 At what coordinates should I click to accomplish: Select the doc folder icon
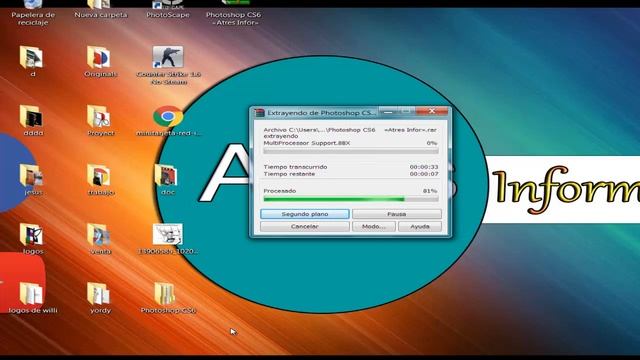point(166,176)
